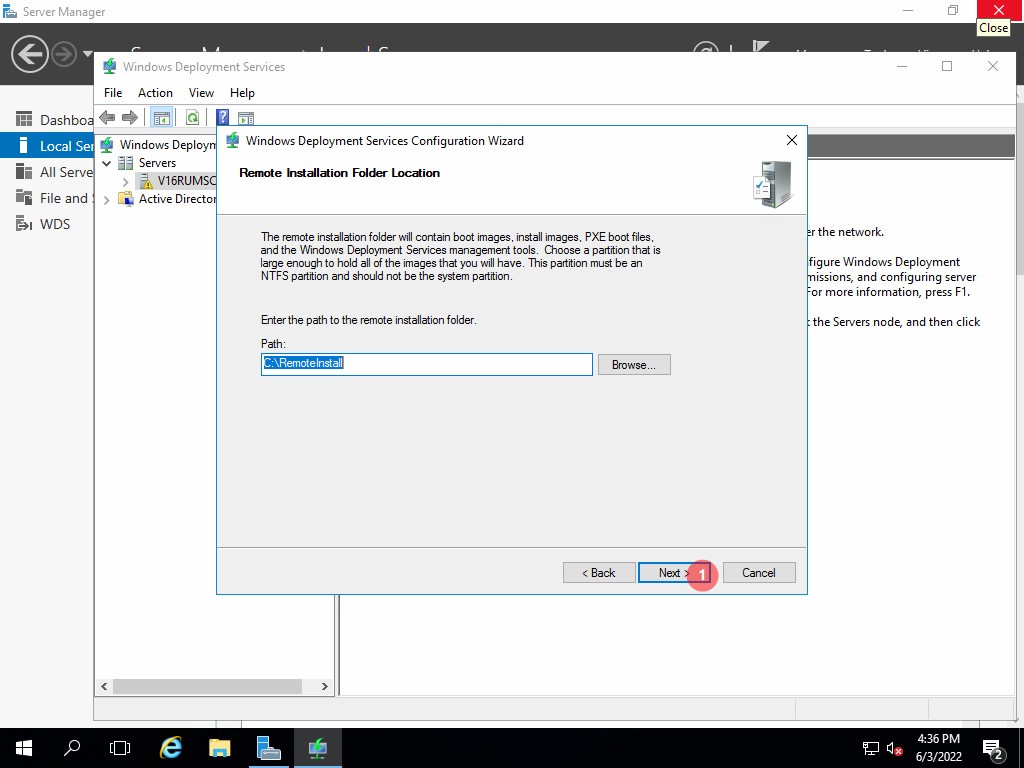Image resolution: width=1024 pixels, height=768 pixels.
Task: Collapse the Servers tree node
Action: [107, 163]
